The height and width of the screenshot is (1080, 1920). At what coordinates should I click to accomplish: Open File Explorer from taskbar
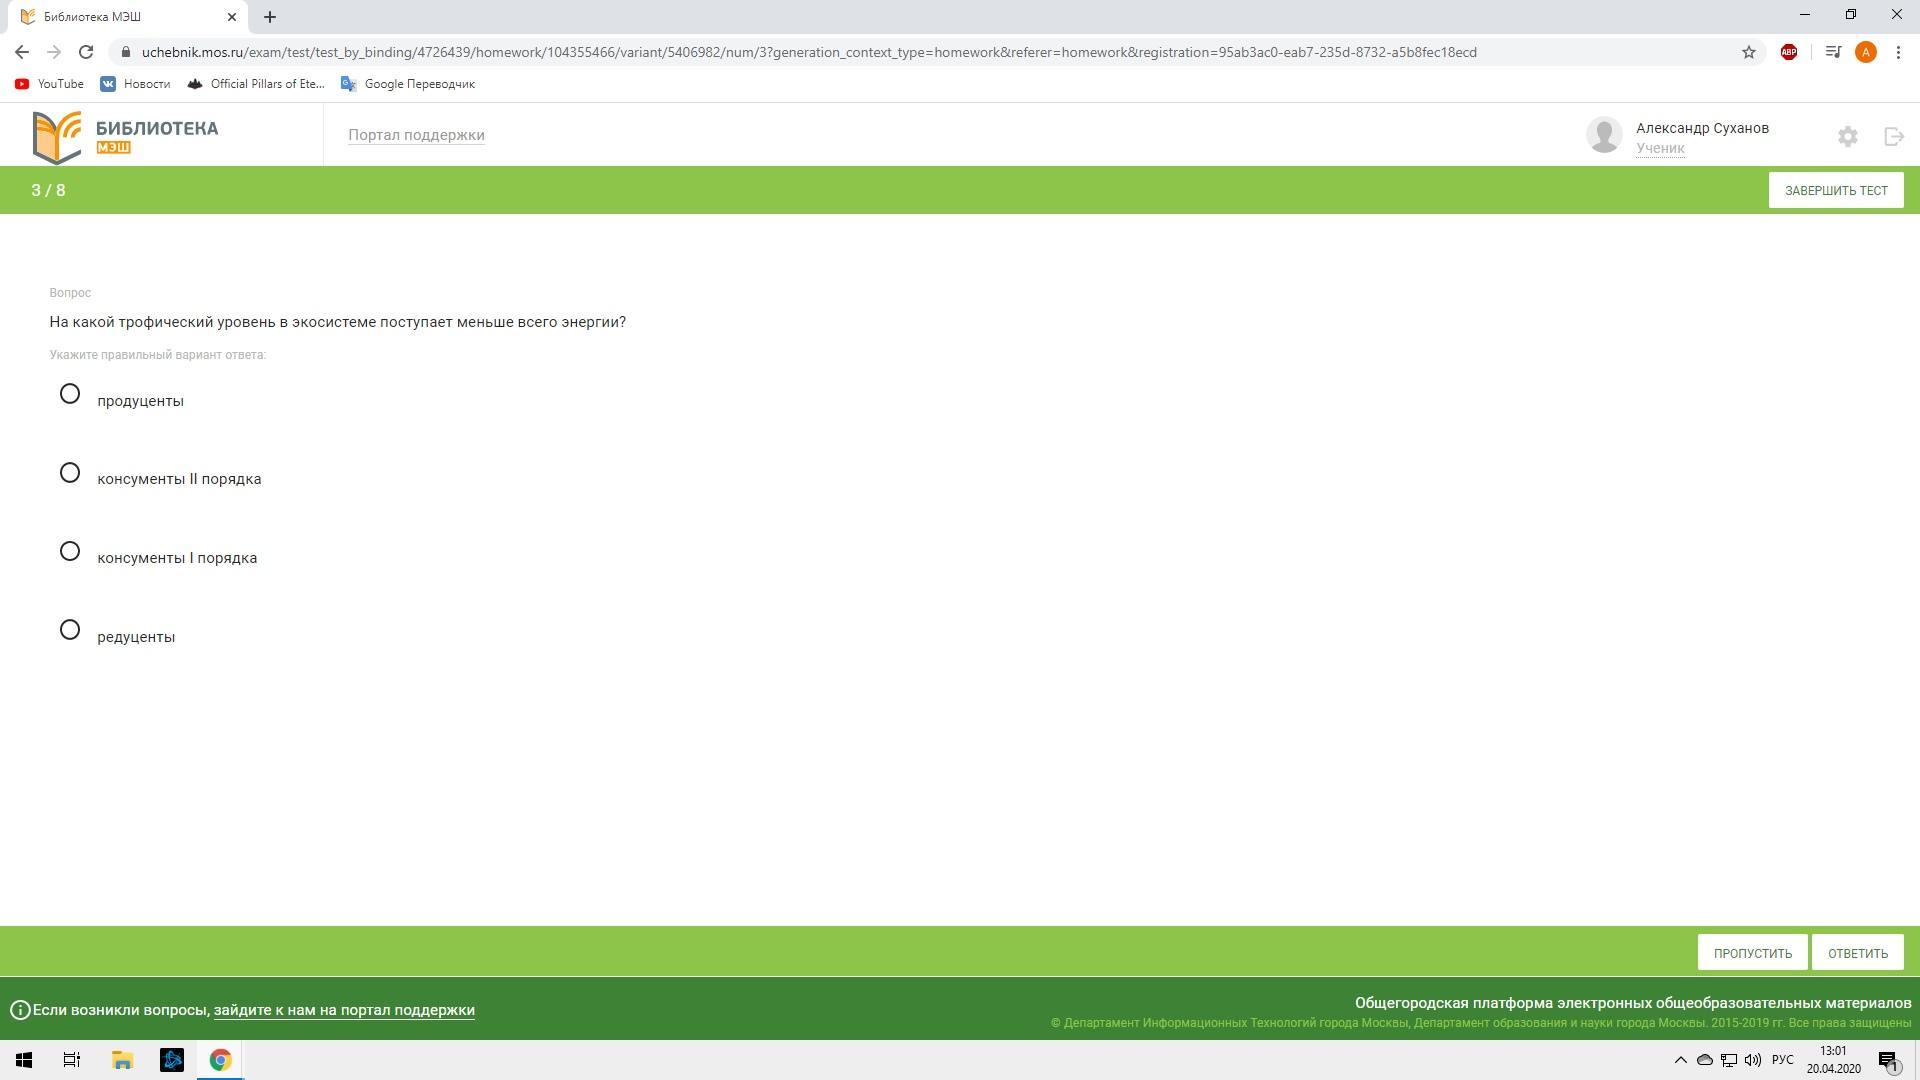(122, 1060)
